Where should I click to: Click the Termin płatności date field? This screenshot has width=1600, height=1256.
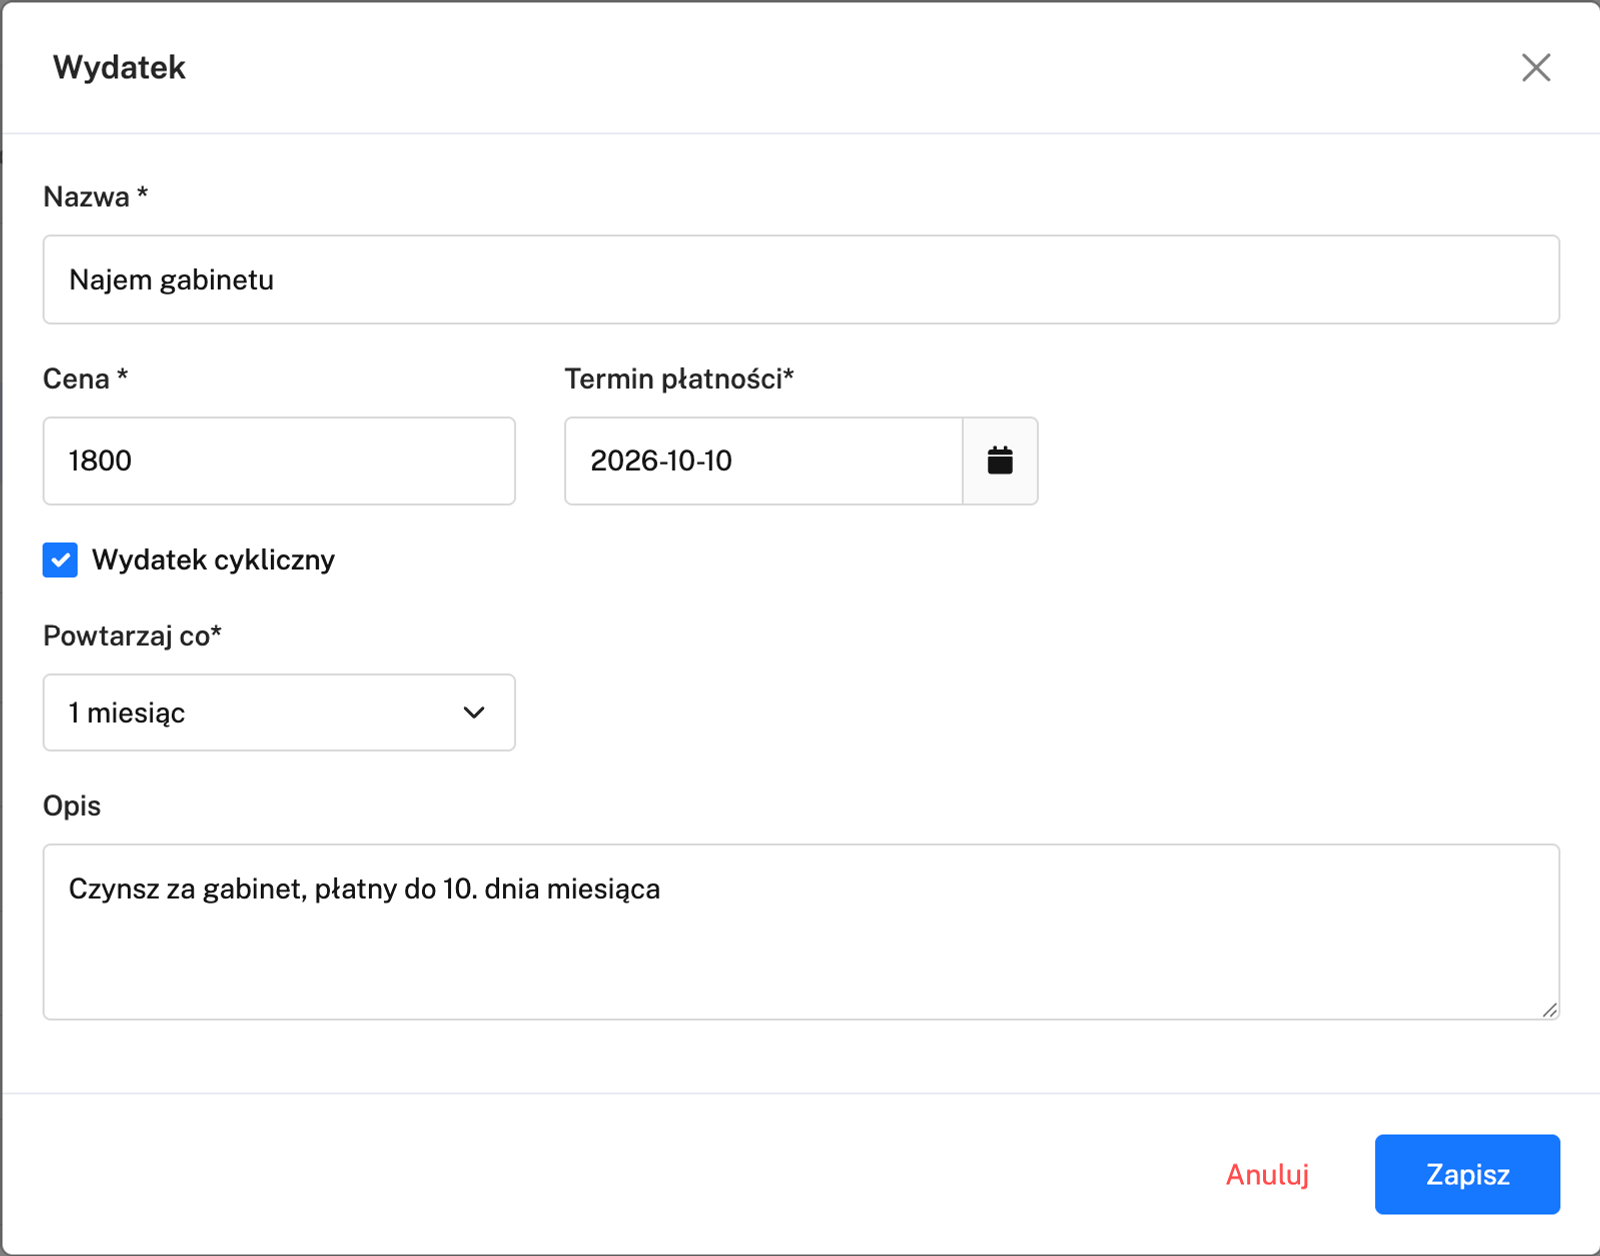764,461
